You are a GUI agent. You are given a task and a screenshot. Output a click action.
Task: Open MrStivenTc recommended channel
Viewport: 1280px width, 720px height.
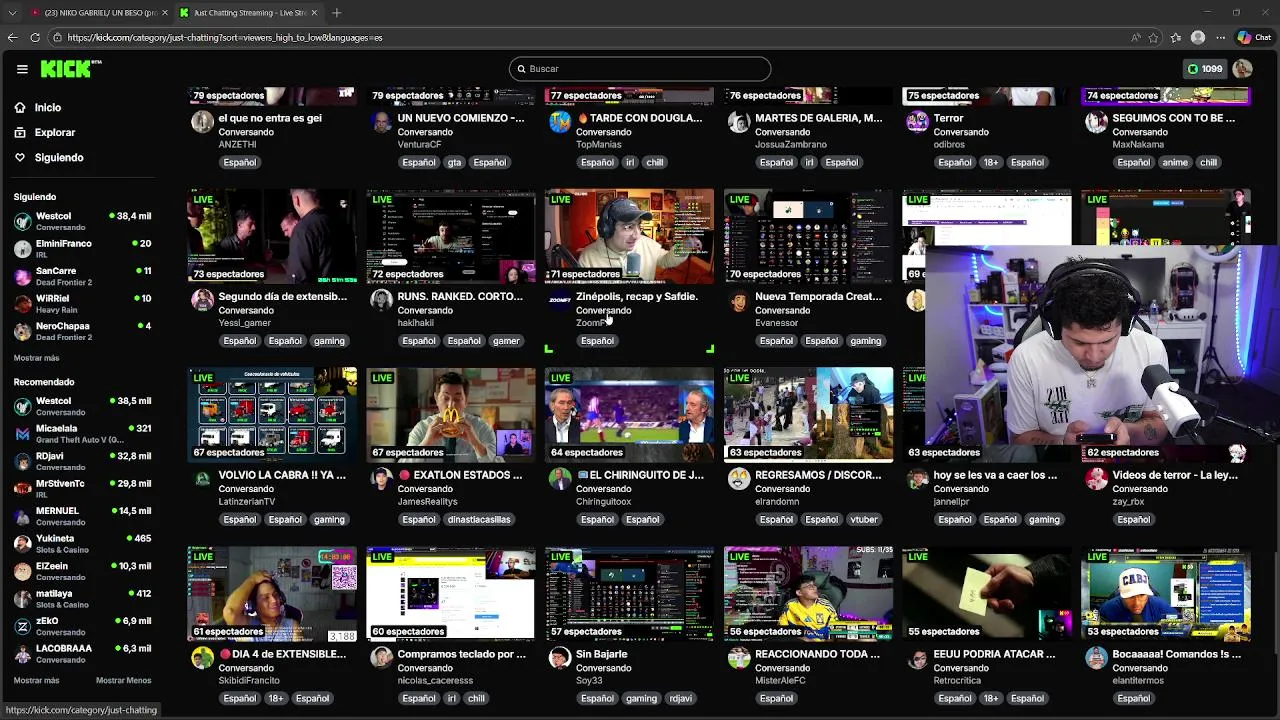tap(82, 488)
